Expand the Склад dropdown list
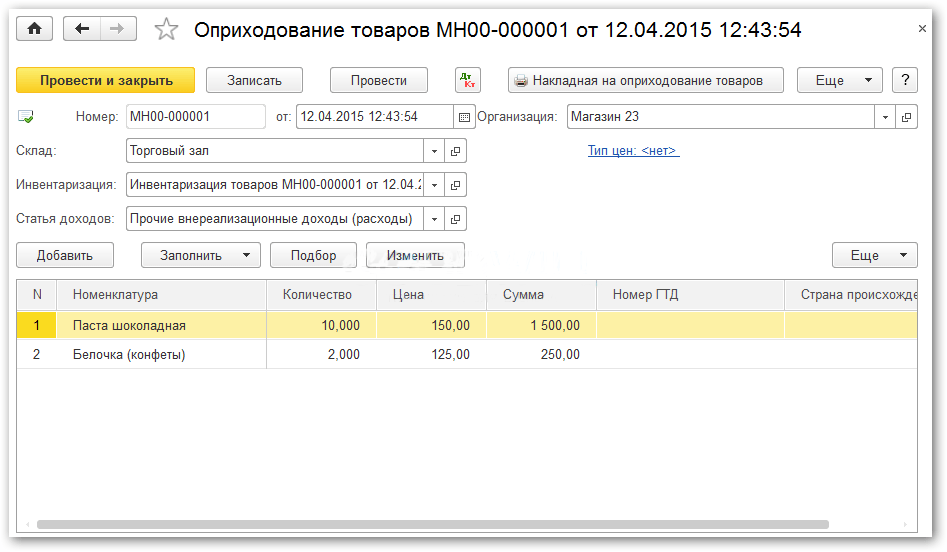The width and height of the screenshot is (947, 552). pos(434,151)
